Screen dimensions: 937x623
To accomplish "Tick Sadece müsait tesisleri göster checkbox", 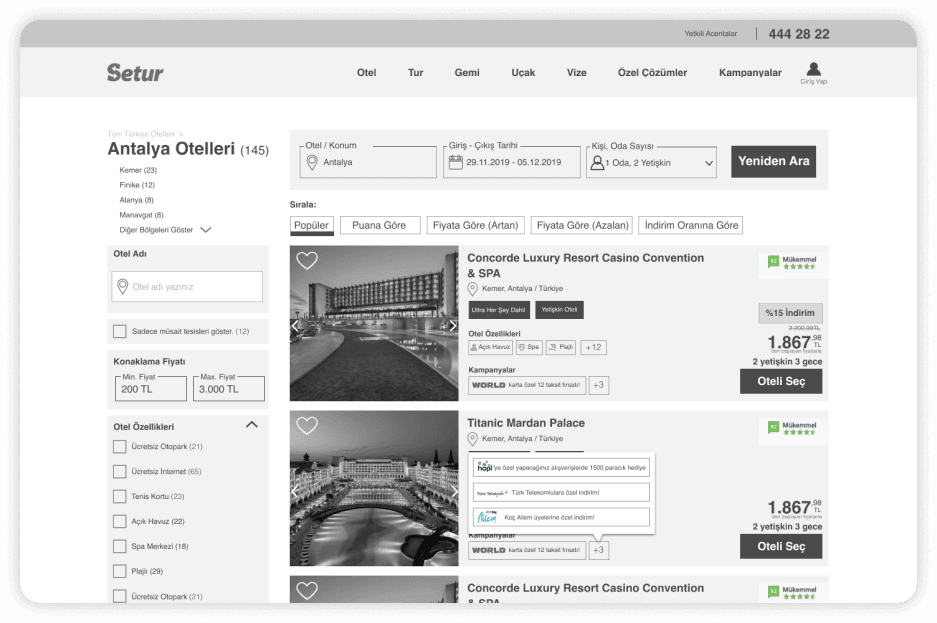I will click(120, 332).
